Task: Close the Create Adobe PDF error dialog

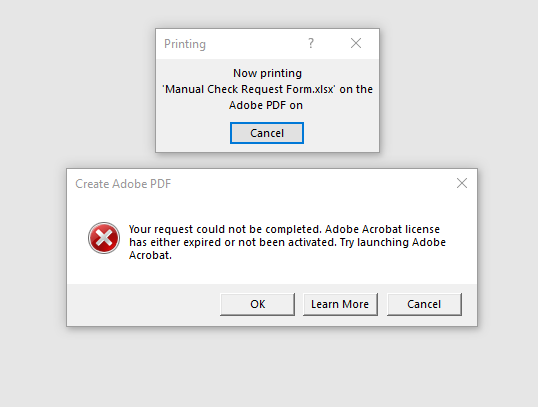Action: 462,183
